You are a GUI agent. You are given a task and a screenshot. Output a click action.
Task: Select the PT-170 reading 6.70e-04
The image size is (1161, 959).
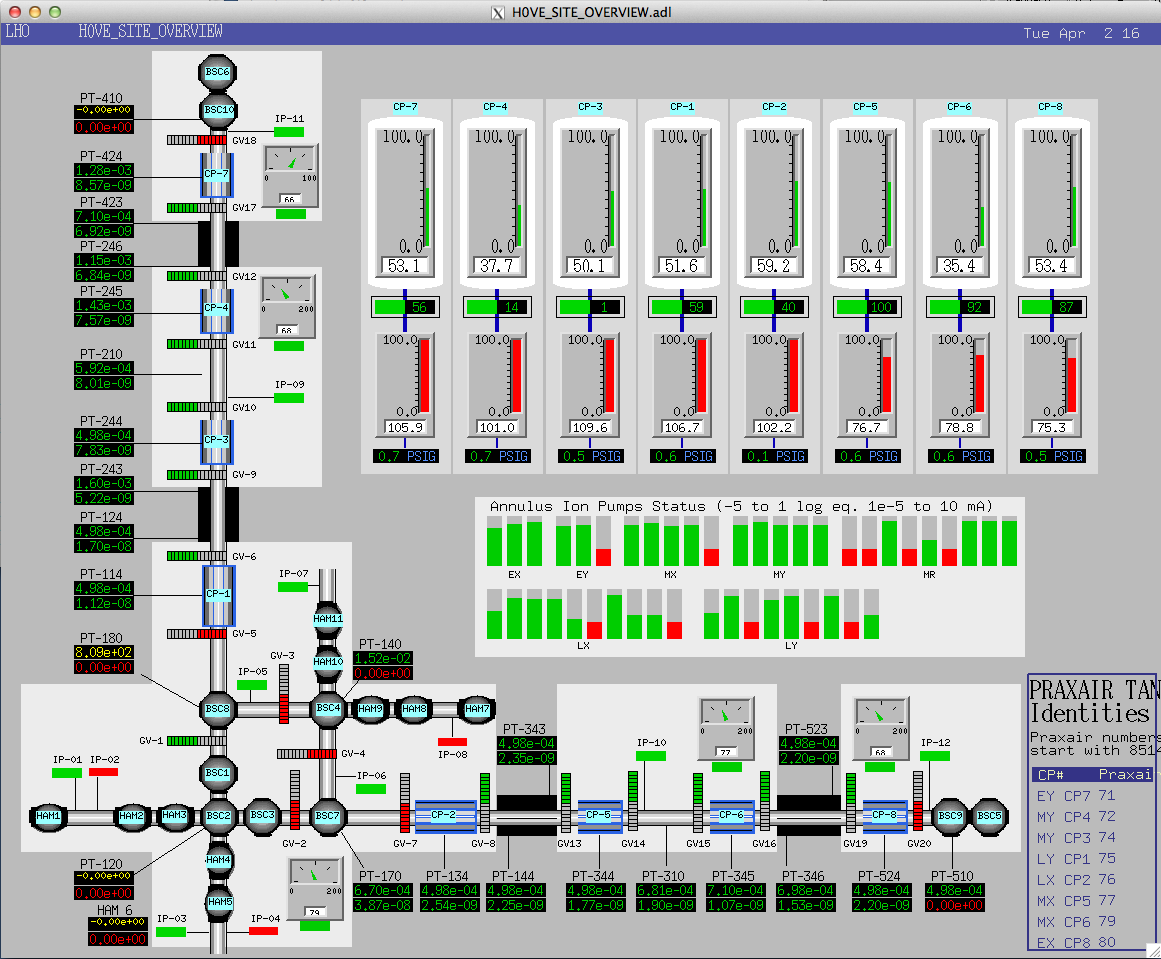click(383, 890)
